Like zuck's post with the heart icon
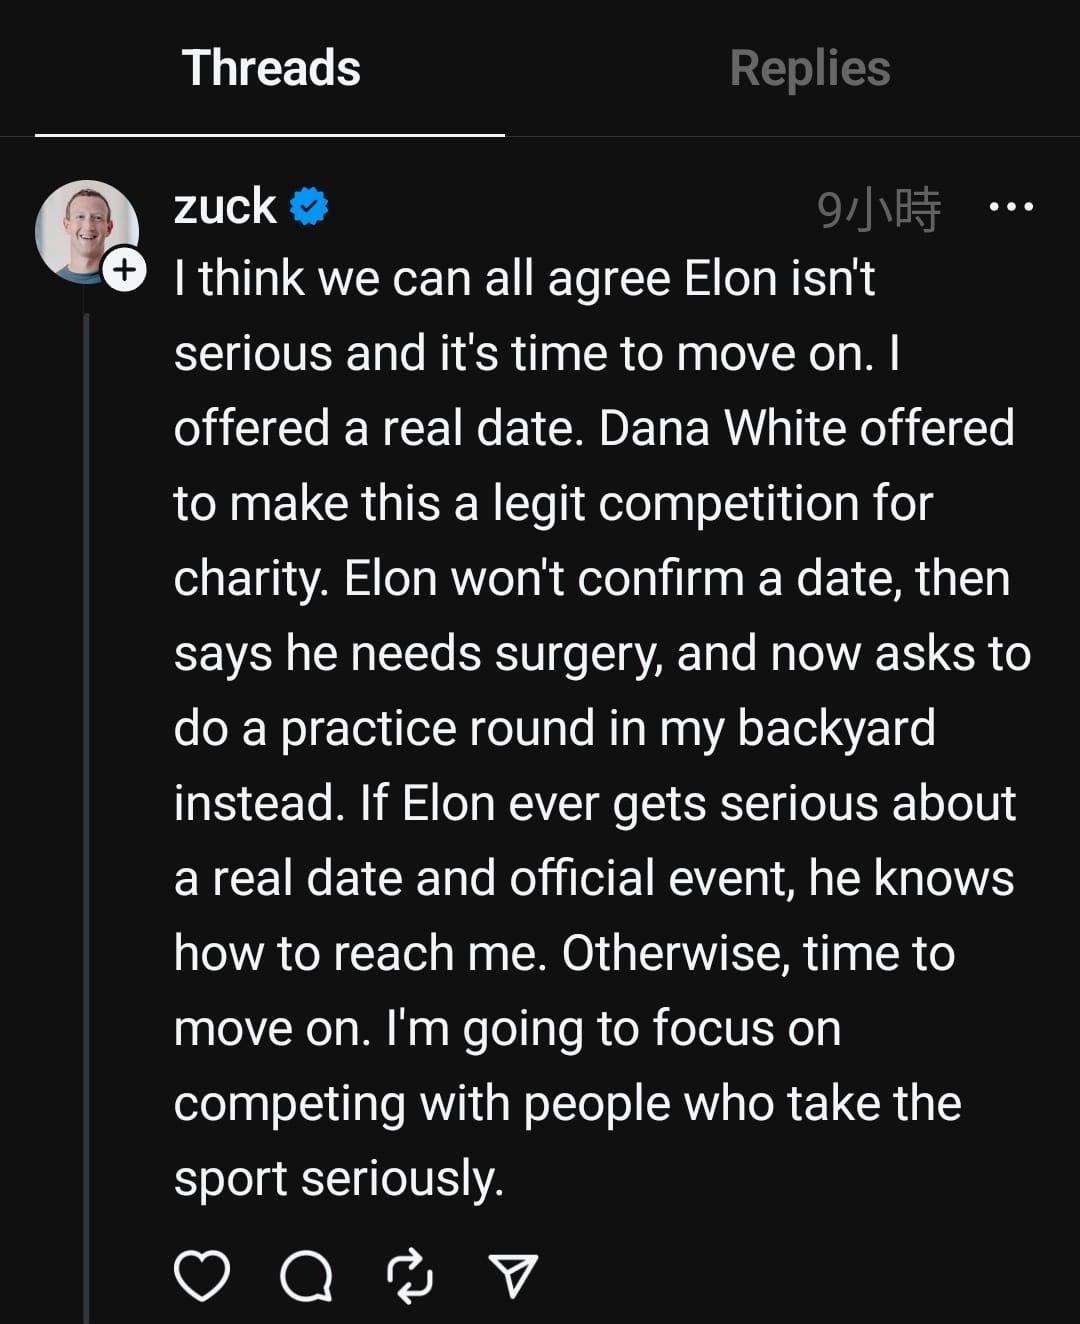The width and height of the screenshot is (1080, 1324). click(202, 1276)
